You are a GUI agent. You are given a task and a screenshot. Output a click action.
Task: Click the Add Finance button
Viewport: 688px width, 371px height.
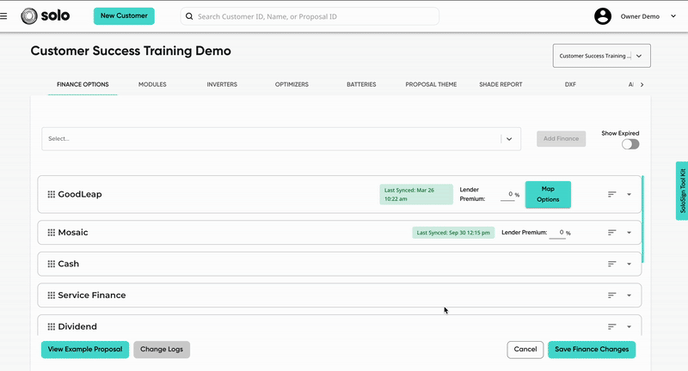pos(561,139)
